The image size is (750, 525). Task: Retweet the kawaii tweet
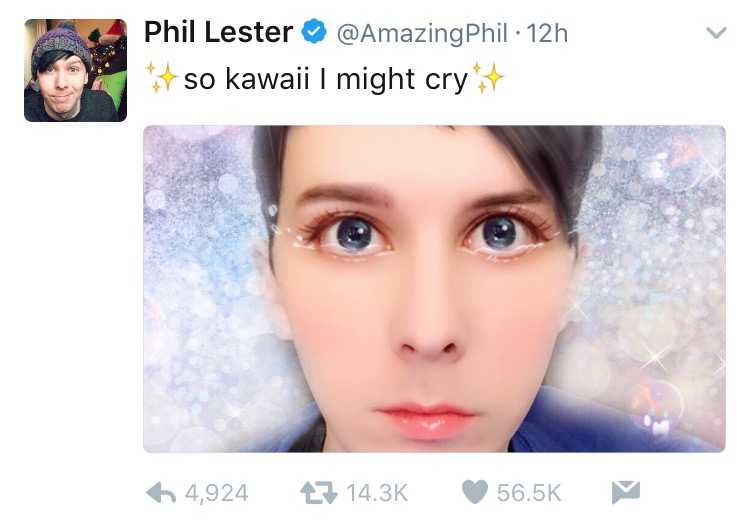tap(320, 492)
